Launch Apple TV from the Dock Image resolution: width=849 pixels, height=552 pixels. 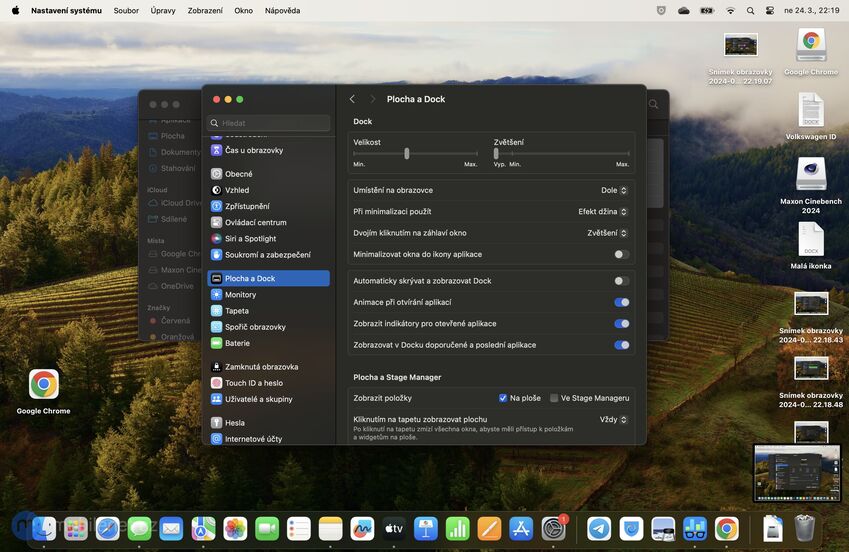pos(394,528)
